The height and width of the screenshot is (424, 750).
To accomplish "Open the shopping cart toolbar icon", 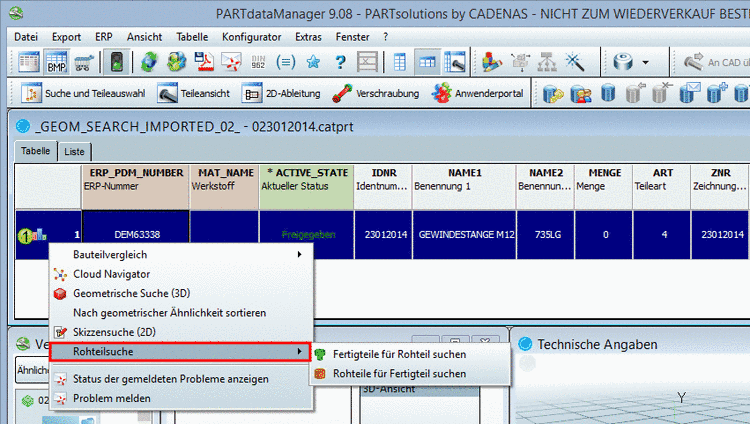I will click(84, 62).
